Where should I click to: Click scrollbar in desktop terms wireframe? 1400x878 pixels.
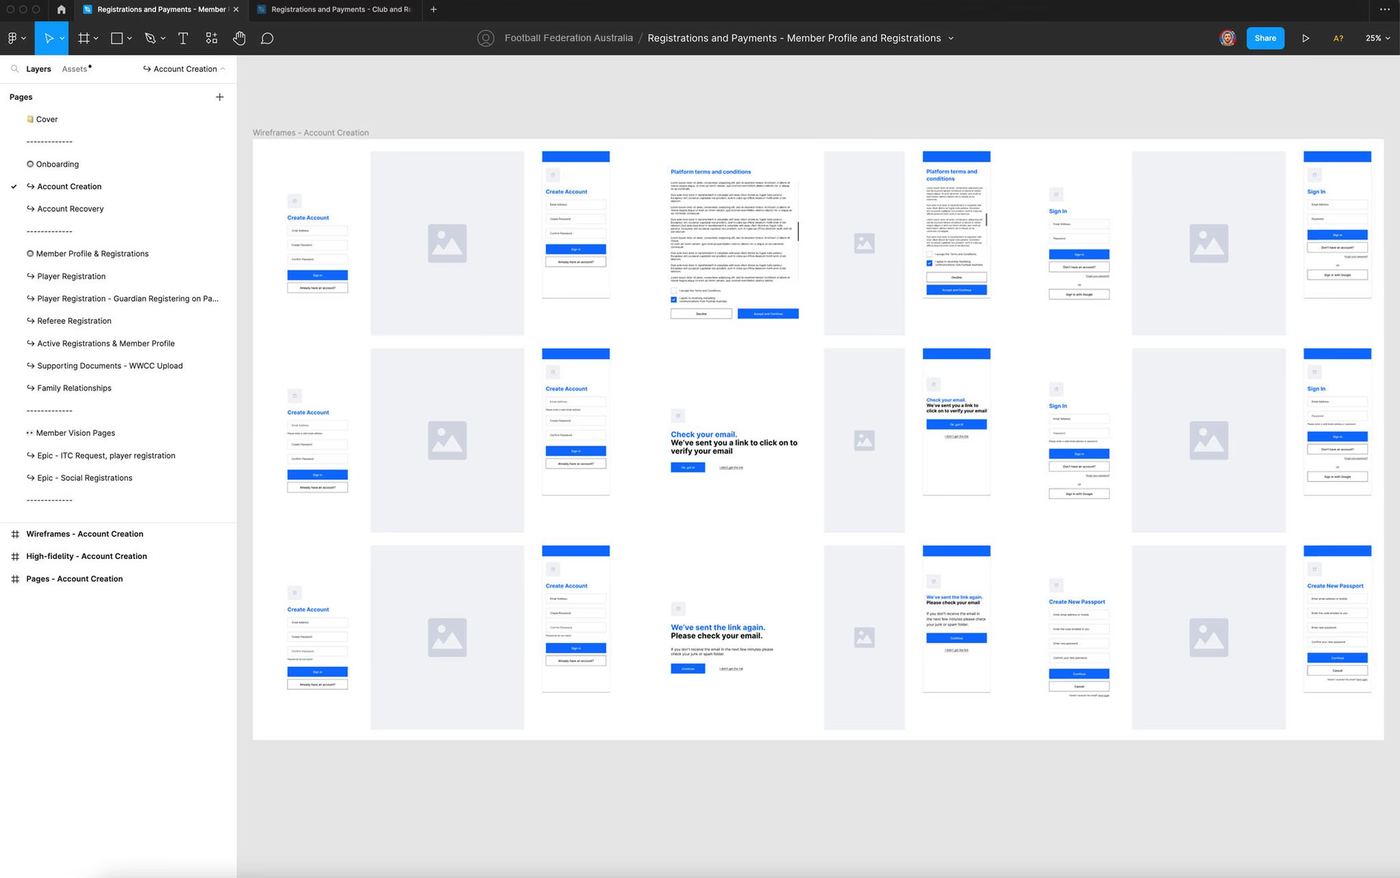click(798, 231)
